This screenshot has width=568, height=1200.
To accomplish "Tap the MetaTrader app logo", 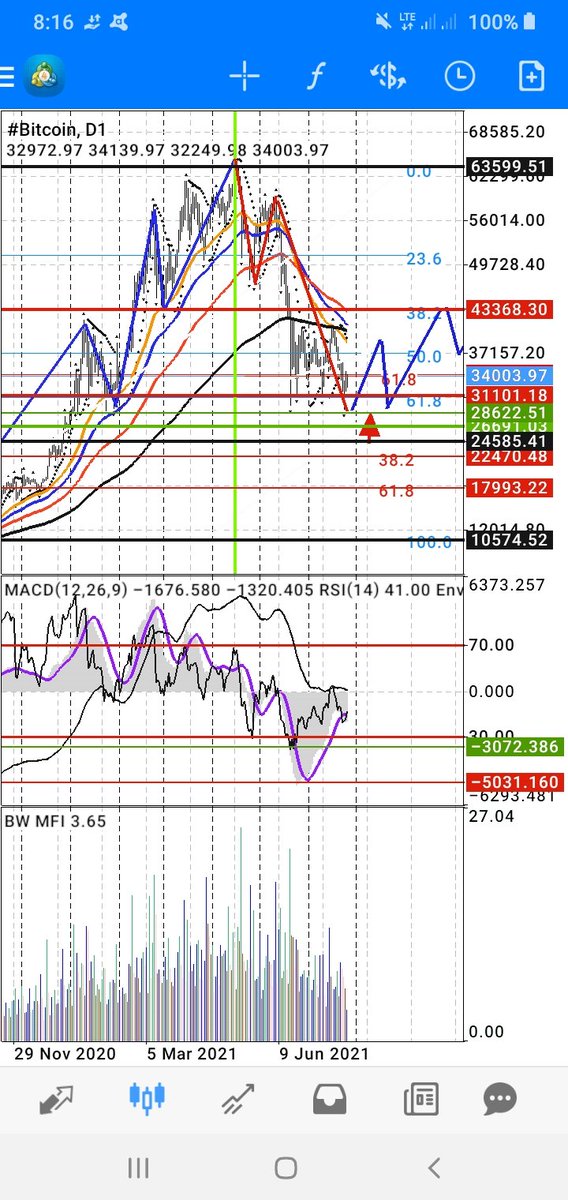I will (x=46, y=76).
